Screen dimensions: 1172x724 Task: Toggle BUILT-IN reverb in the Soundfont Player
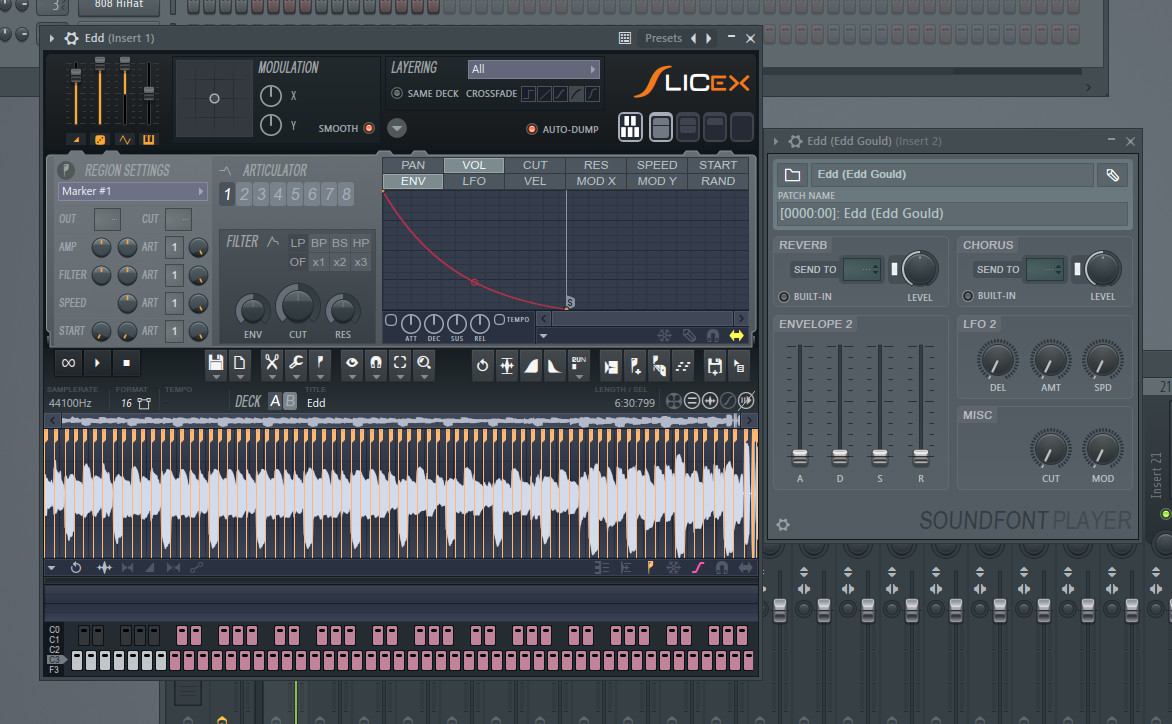point(787,296)
